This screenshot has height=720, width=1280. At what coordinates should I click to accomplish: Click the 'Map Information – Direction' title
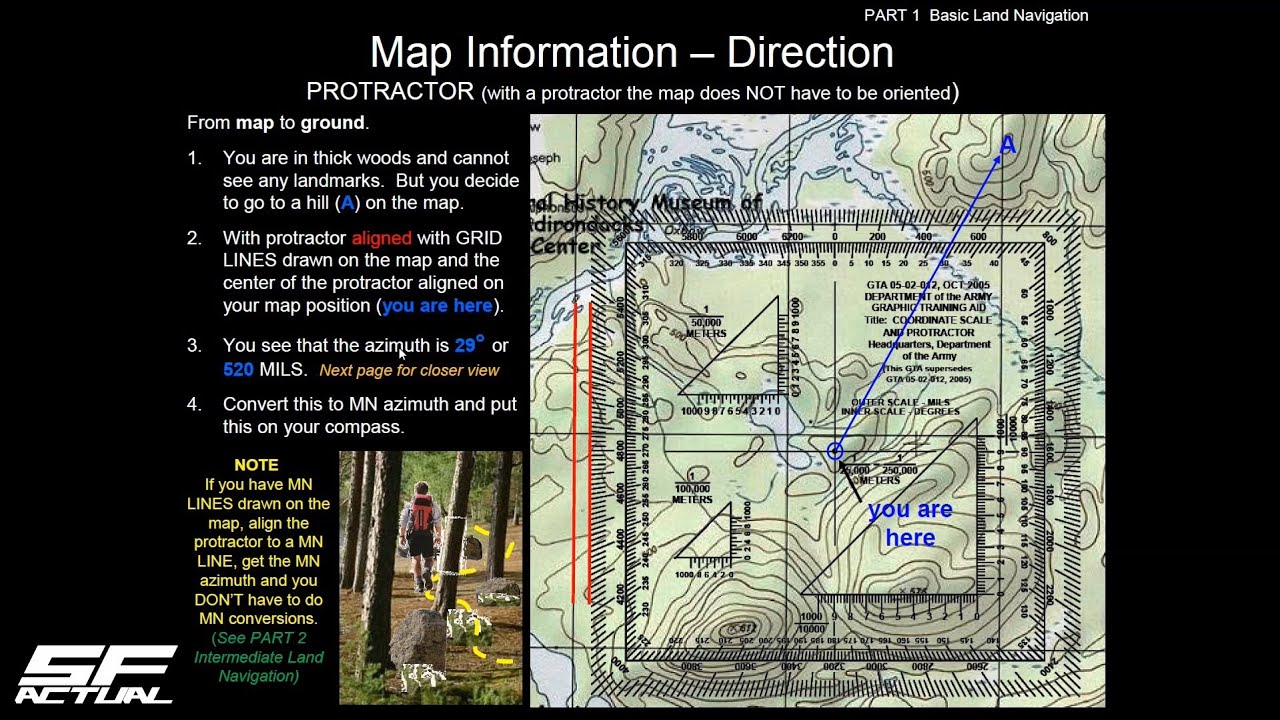[x=632, y=52]
